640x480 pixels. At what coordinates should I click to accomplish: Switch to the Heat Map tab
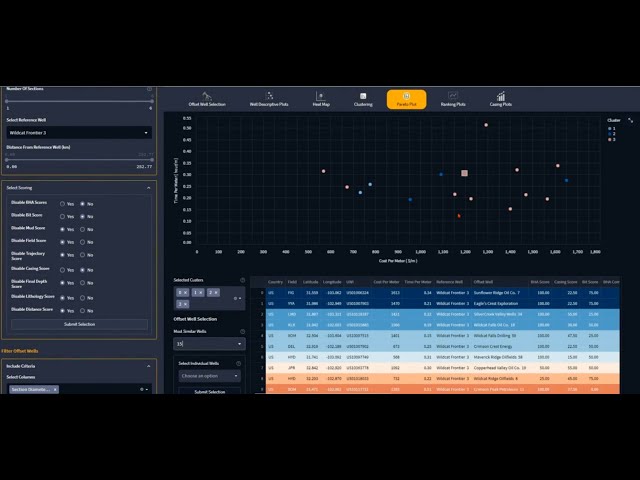(321, 100)
